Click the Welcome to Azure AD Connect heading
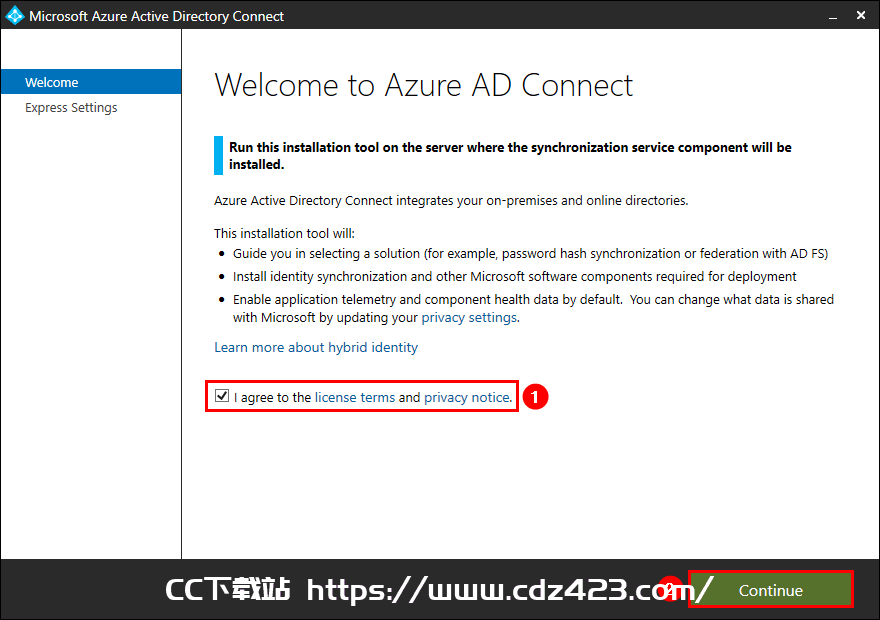 click(x=424, y=85)
